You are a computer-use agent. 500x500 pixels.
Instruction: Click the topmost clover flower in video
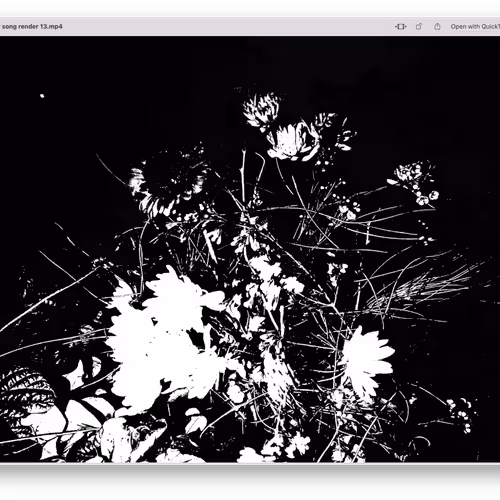262,110
